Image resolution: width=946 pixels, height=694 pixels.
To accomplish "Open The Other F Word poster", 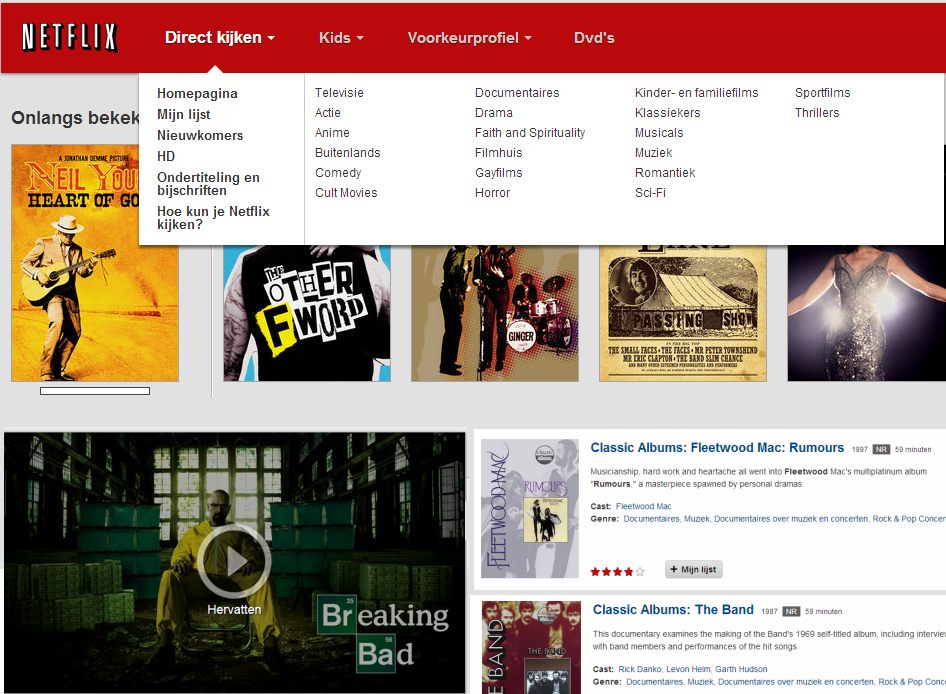I will 307,313.
